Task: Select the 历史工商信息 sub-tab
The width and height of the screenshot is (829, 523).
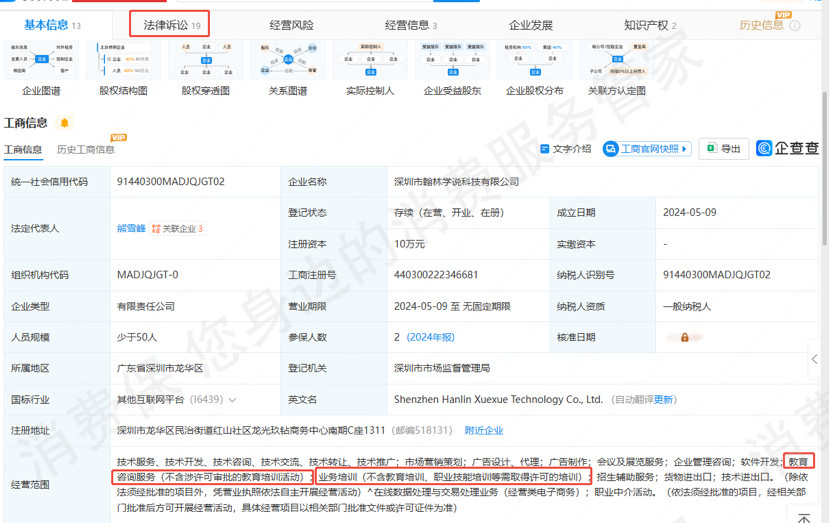Action: 85,150
